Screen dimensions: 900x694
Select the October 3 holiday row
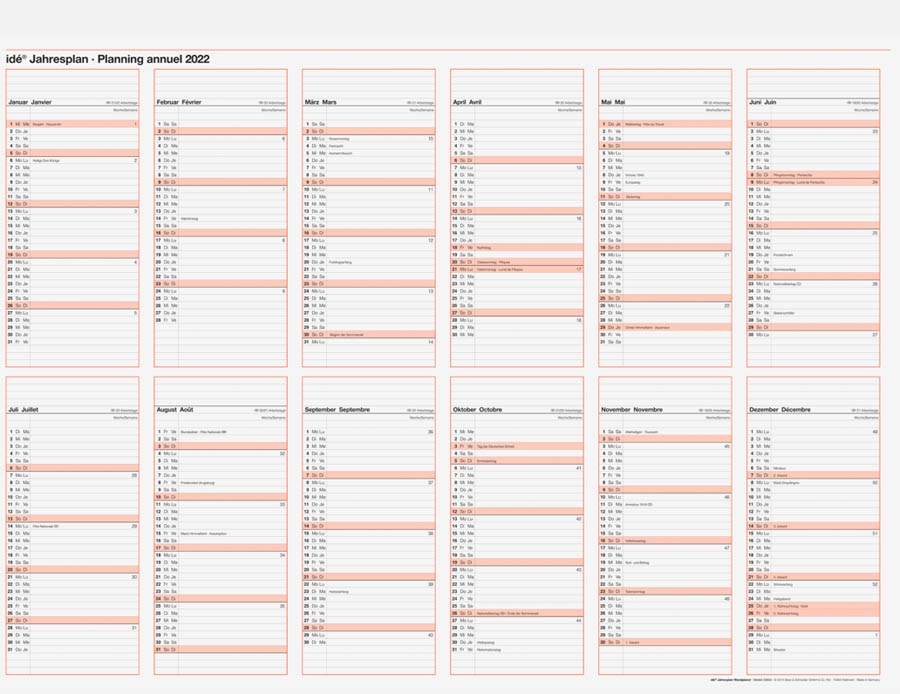click(516, 446)
